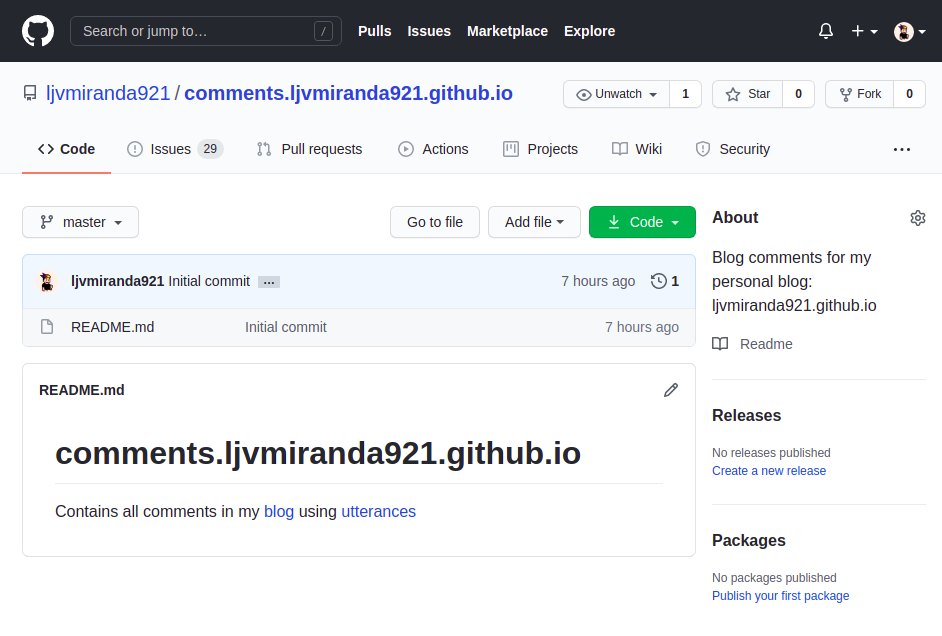Open the Issues tab with 29 issues
The image size is (942, 636).
(175, 149)
